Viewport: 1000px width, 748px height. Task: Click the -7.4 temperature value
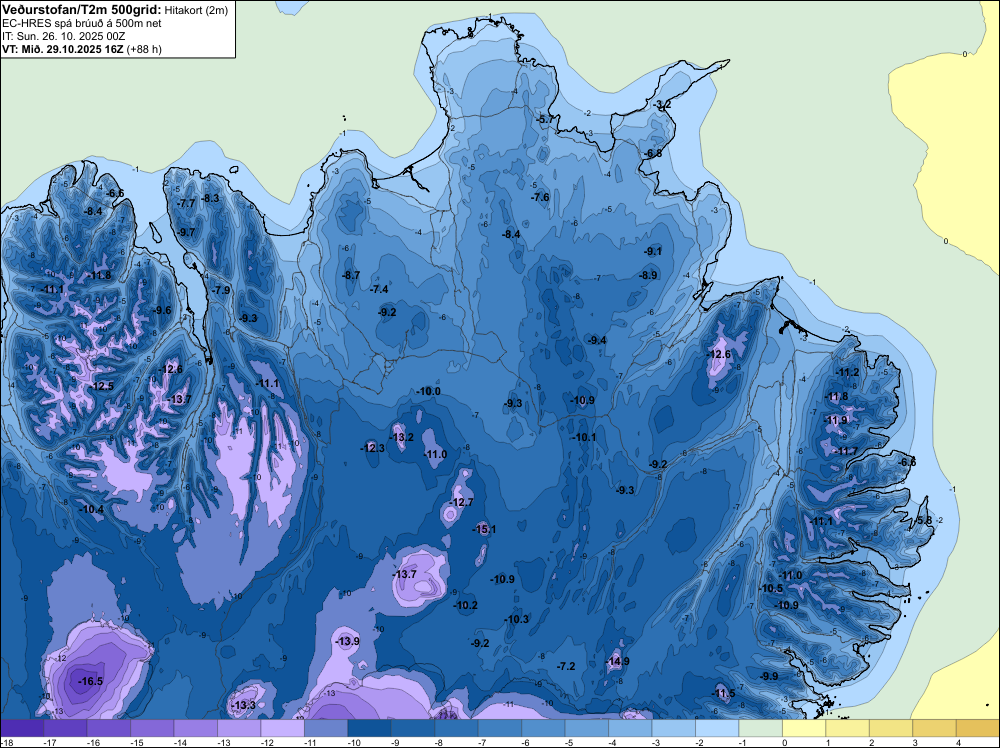pyautogui.click(x=379, y=289)
